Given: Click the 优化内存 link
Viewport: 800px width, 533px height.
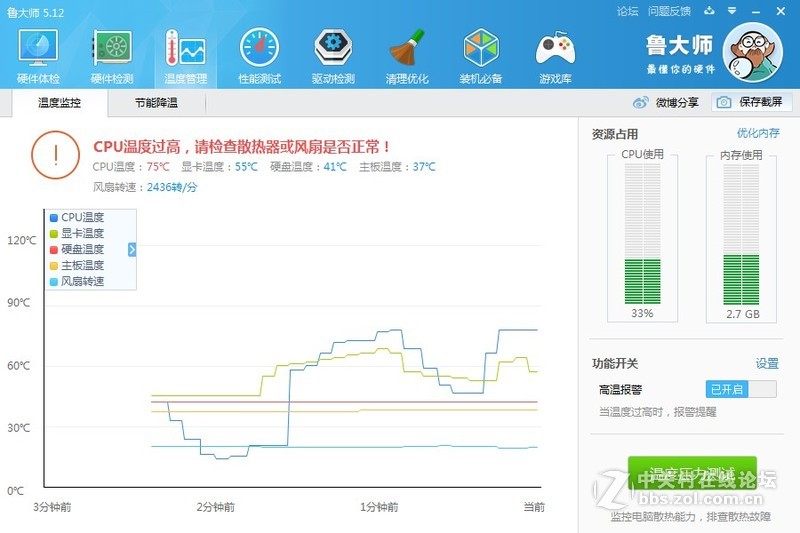Looking at the screenshot, I should point(758,133).
